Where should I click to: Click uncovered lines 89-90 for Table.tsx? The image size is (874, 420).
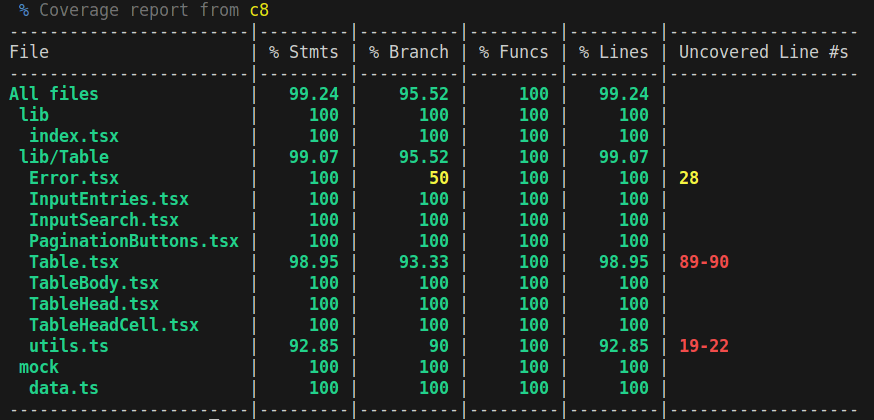(x=704, y=262)
